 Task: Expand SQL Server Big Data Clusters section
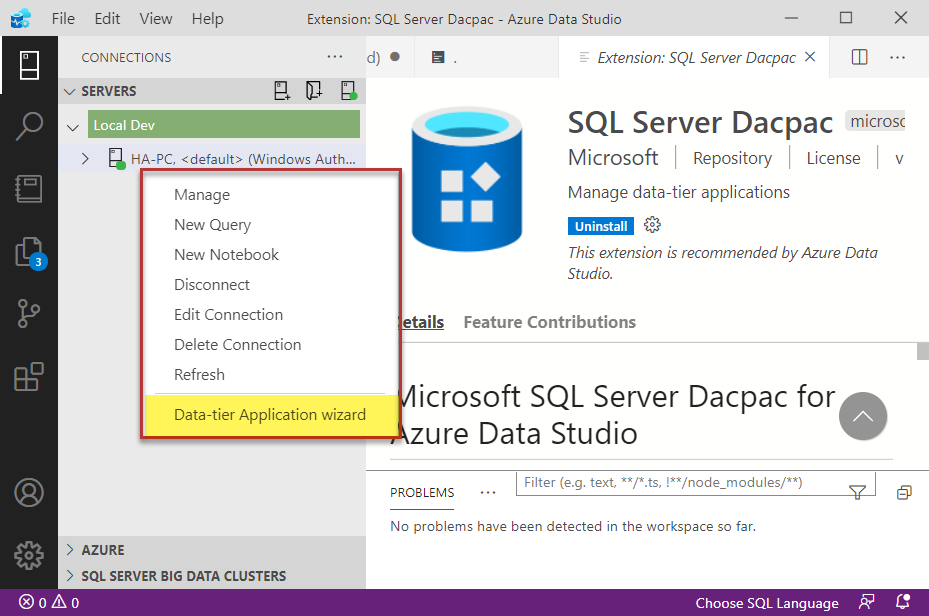70,576
